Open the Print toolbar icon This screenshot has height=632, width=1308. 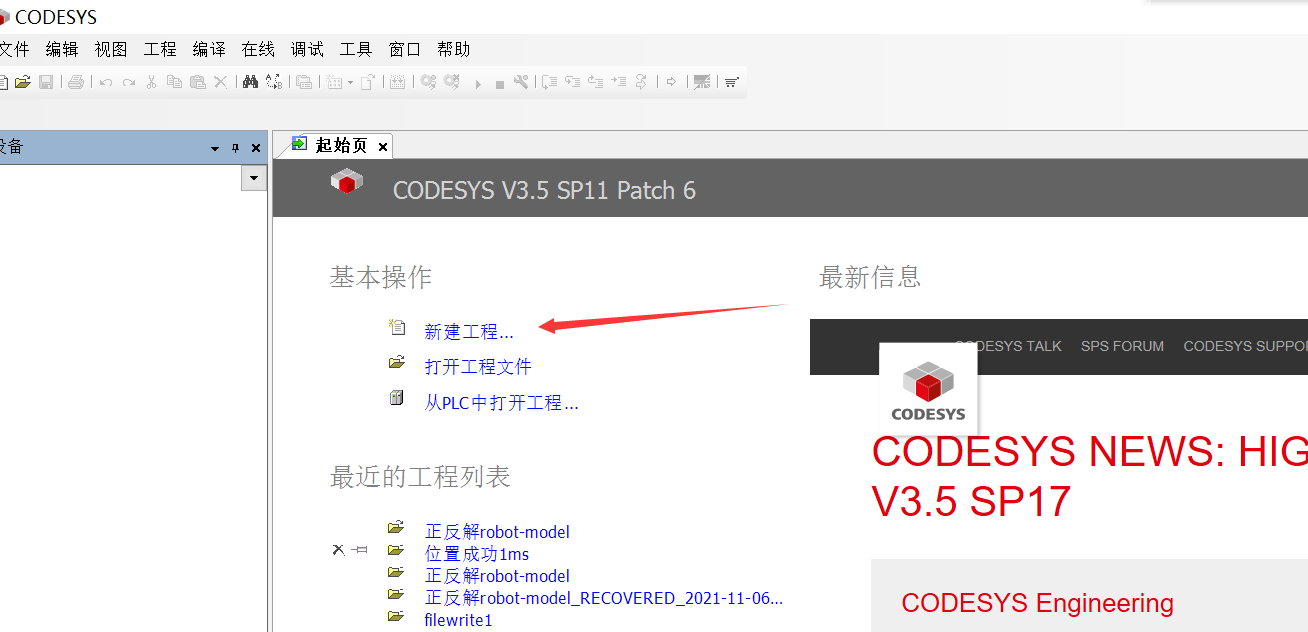(75, 82)
